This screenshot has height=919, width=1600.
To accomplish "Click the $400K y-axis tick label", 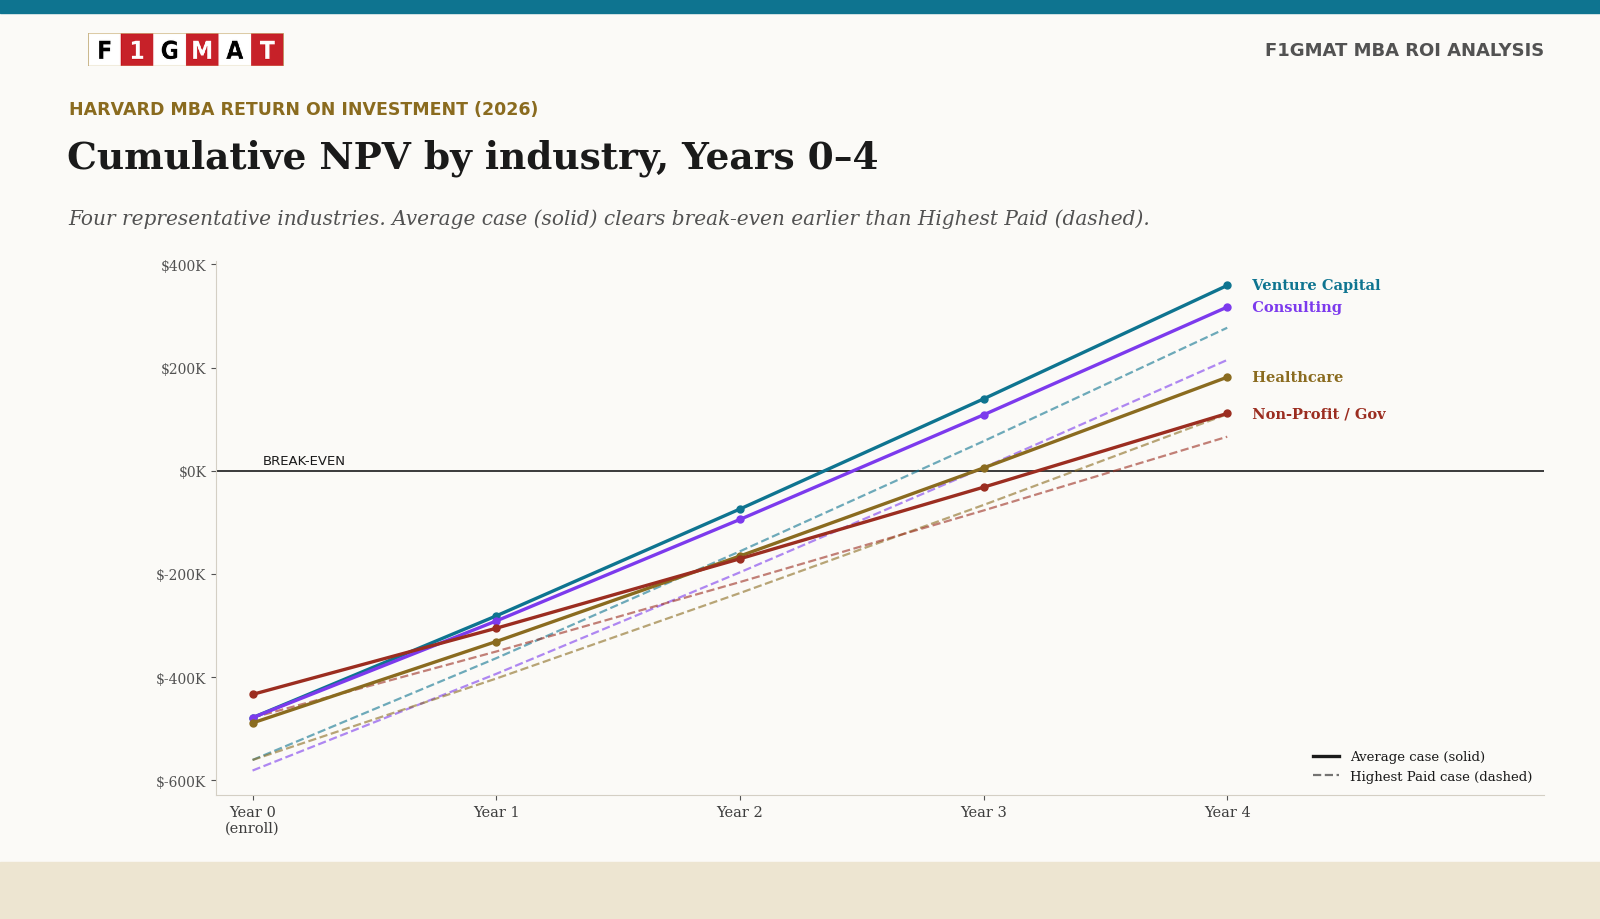I will tap(183, 266).
